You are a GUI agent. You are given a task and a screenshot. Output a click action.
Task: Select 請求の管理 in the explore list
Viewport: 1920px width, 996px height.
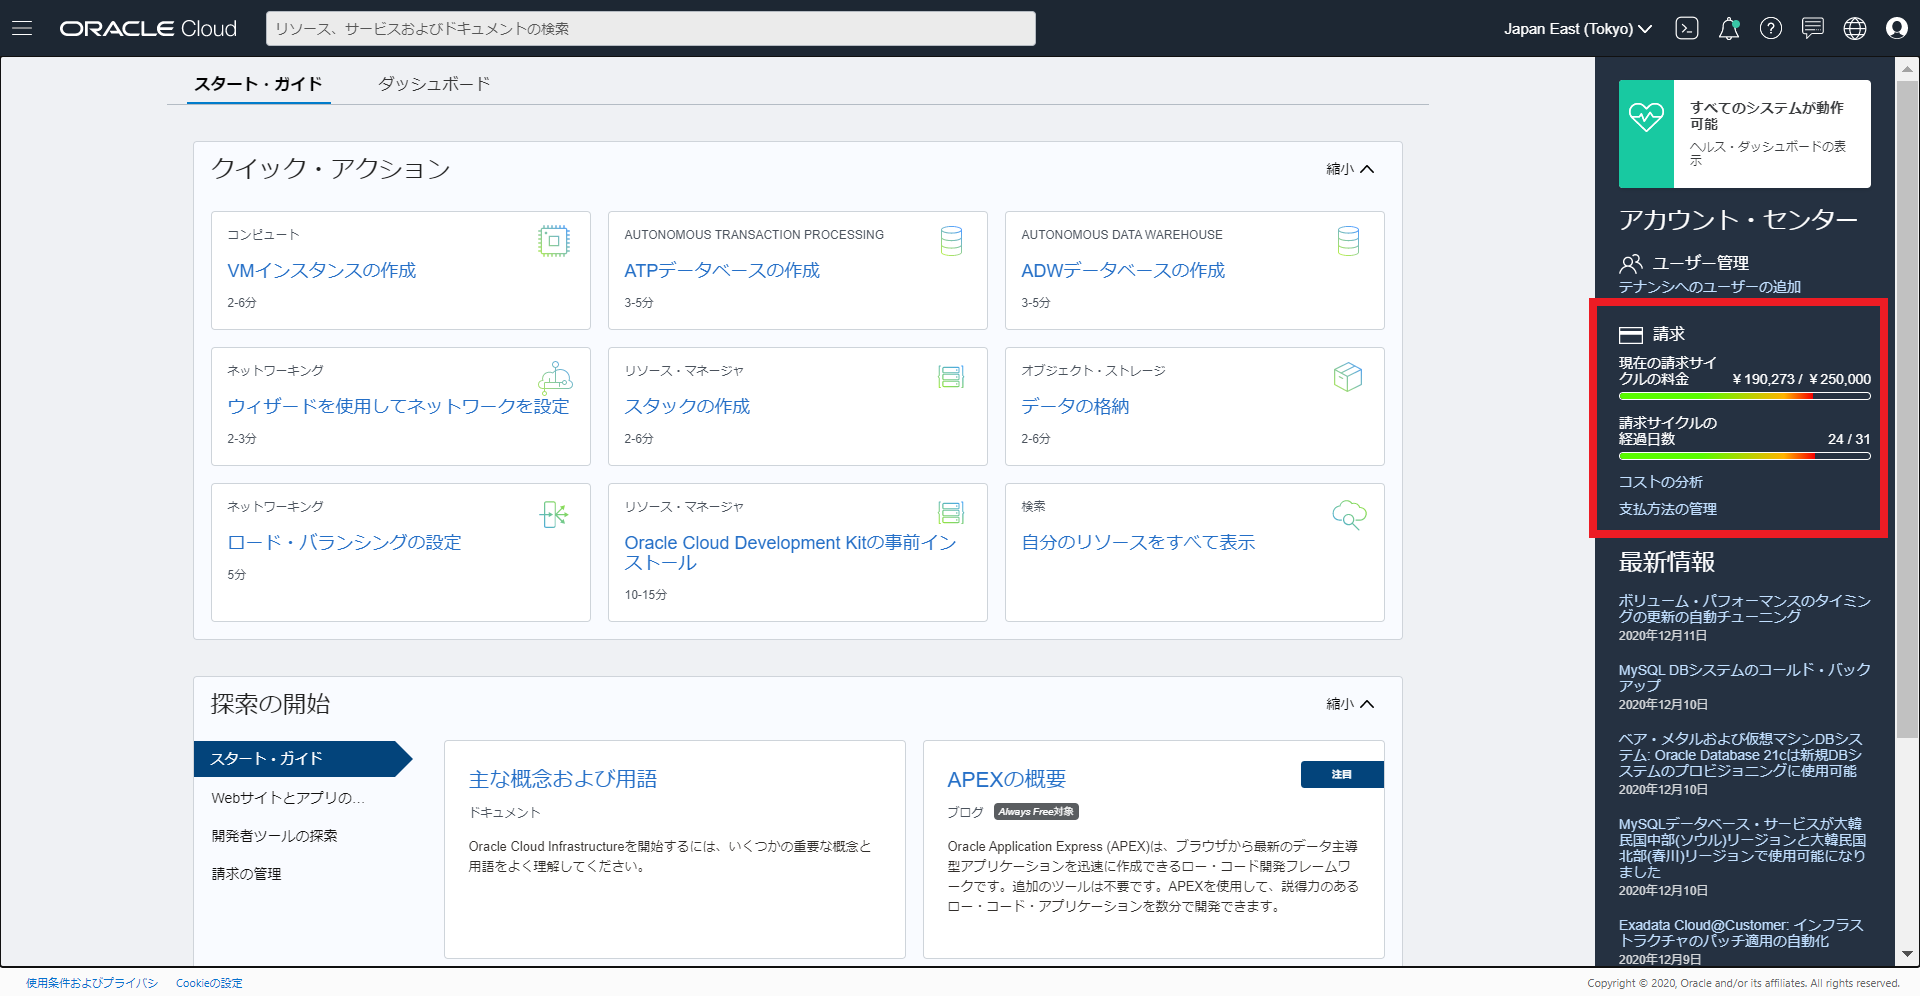pyautogui.click(x=246, y=874)
